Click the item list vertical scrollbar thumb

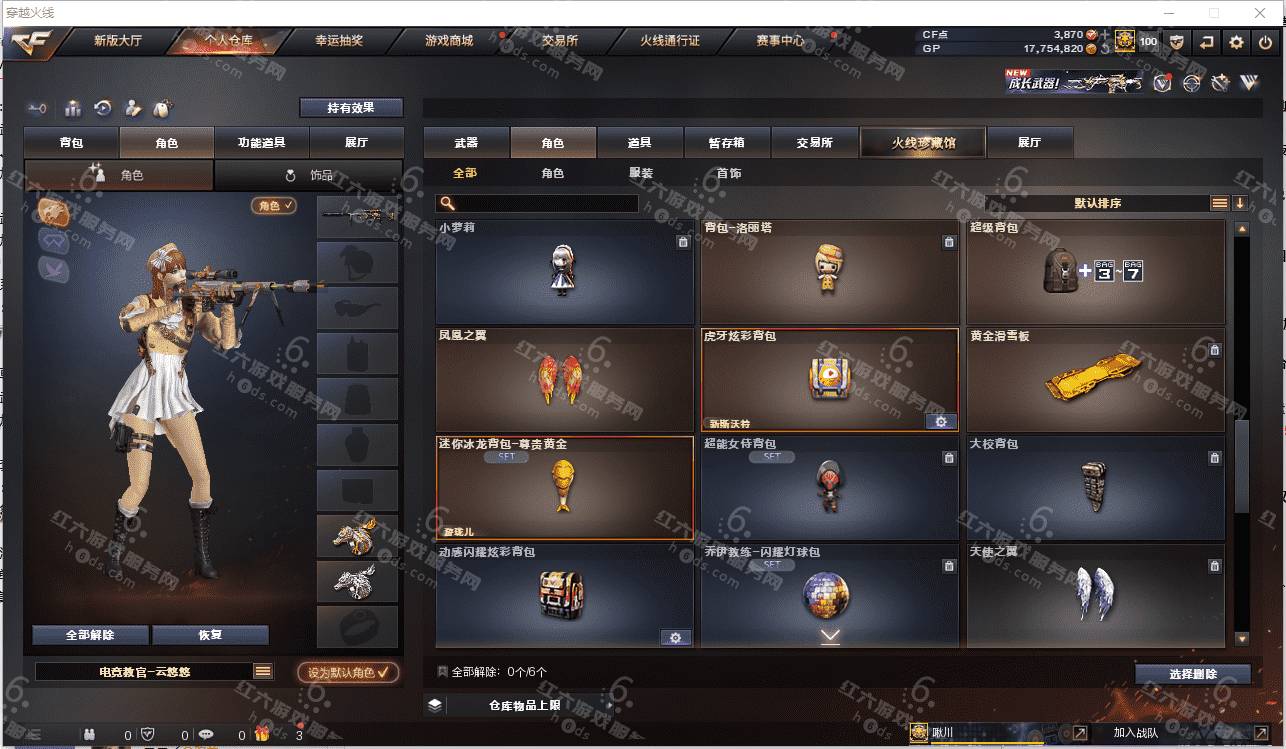[x=1241, y=465]
